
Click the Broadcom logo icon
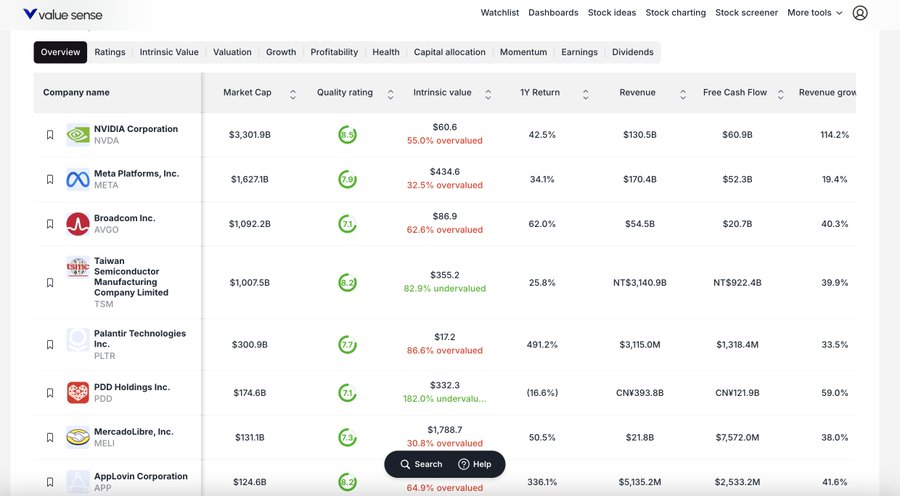pyautogui.click(x=77, y=224)
